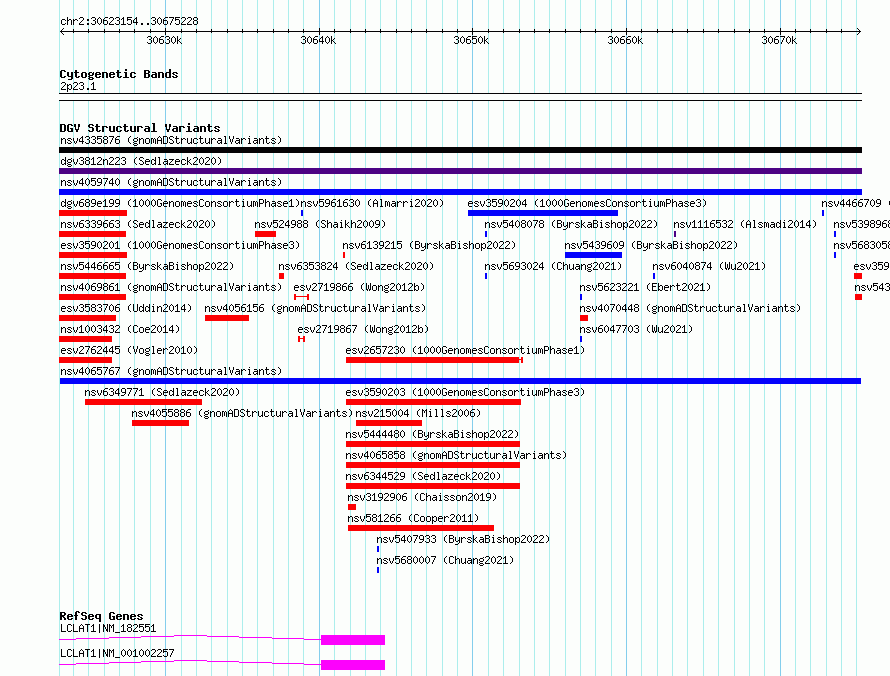Viewport: 890px width, 676px height.
Task: Select red bar under nsv524988
Action: click(265, 234)
